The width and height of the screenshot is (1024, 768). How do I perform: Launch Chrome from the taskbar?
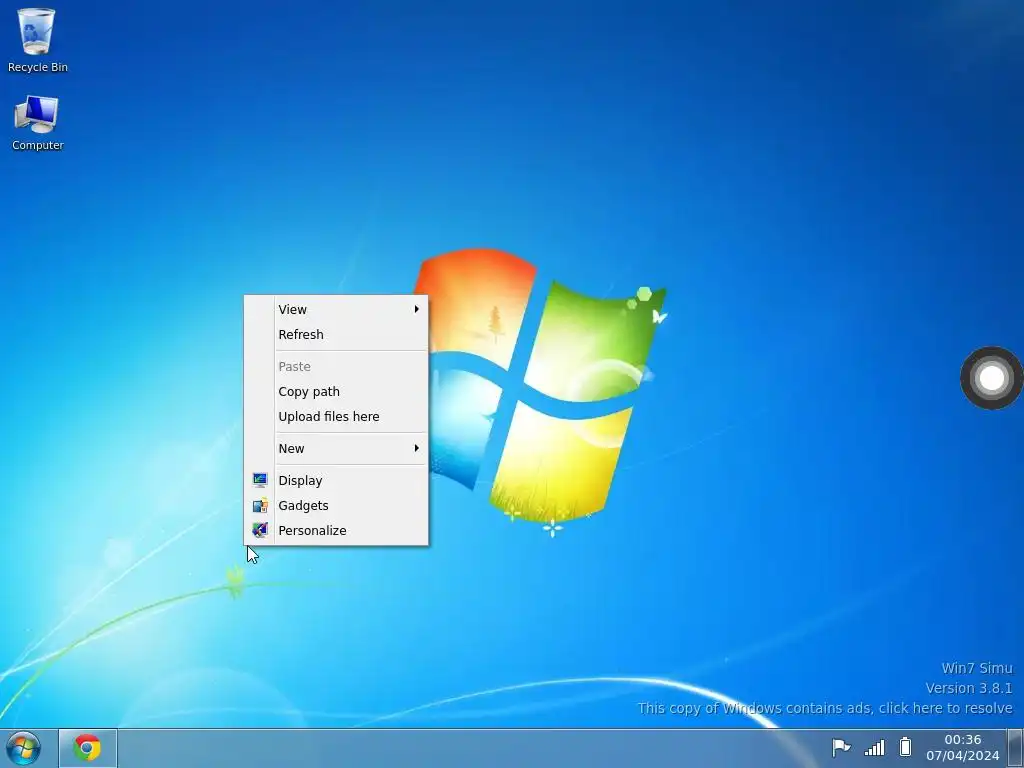tap(88, 748)
